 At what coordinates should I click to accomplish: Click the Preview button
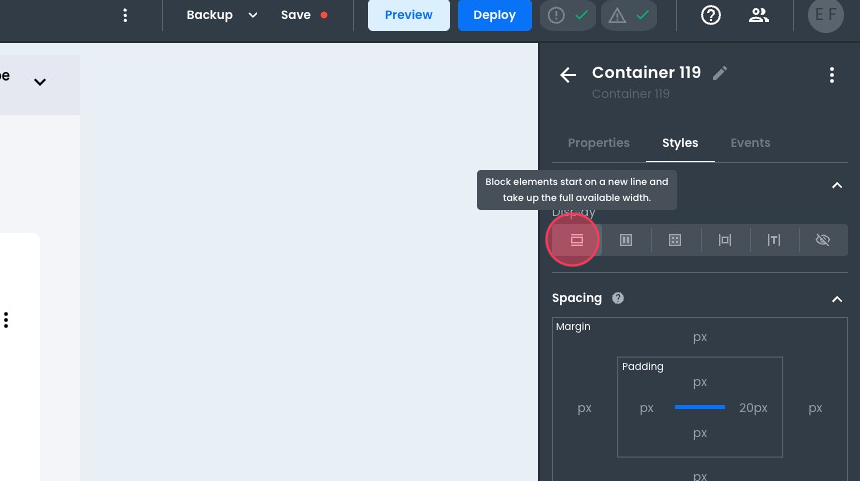(x=408, y=15)
